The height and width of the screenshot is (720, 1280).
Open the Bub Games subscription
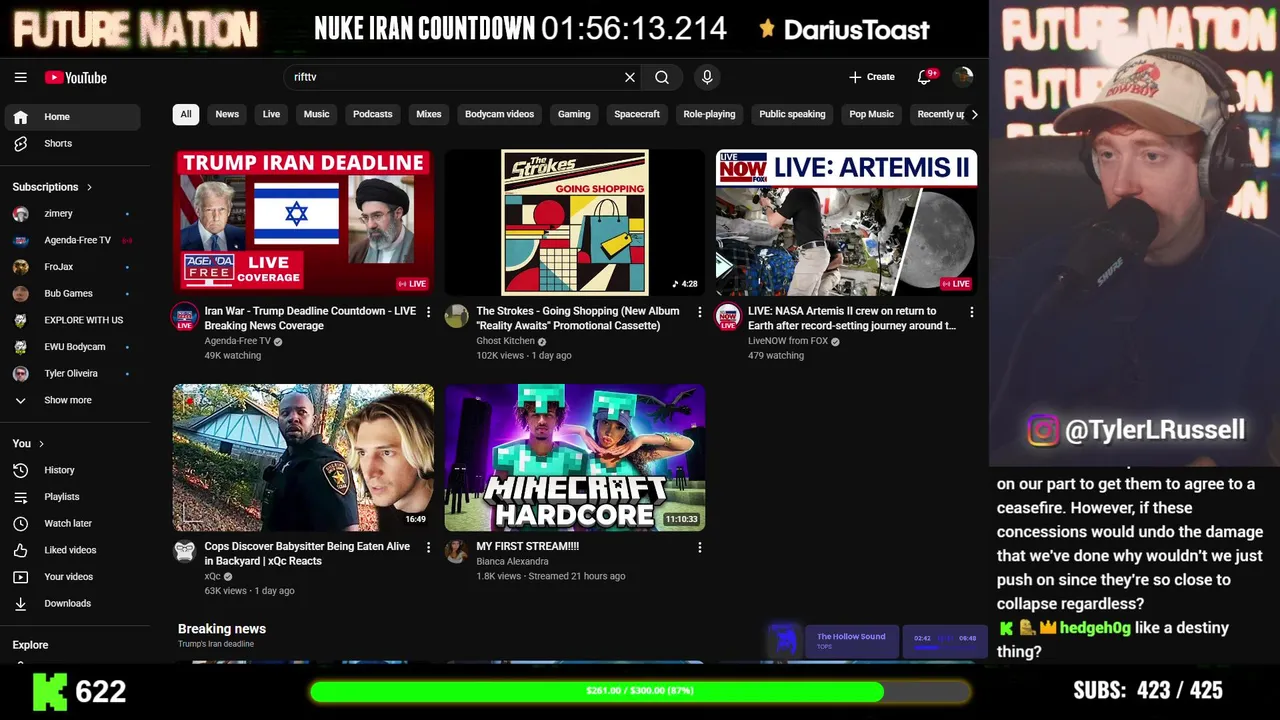click(72, 293)
